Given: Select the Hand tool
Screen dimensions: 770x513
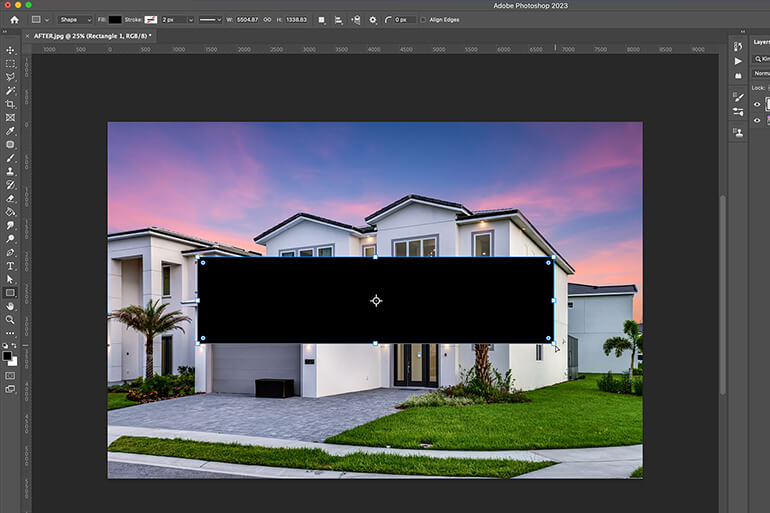Looking at the screenshot, I should point(10,306).
